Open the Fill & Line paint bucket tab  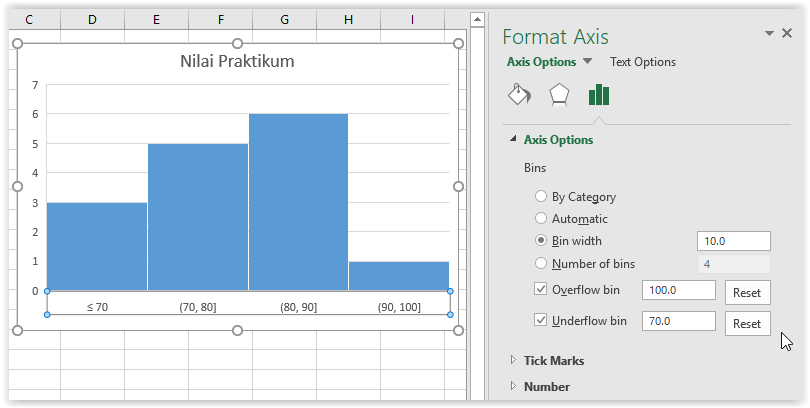coord(519,95)
